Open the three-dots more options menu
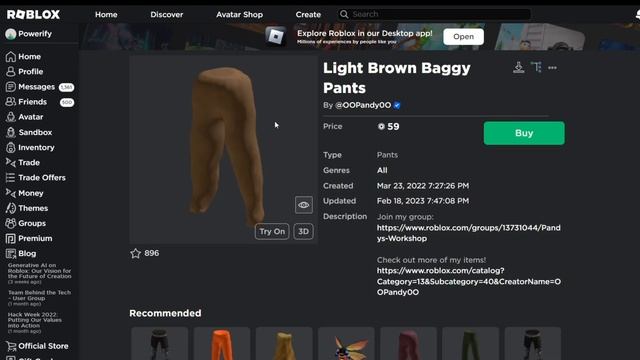The image size is (640, 360). tap(552, 68)
